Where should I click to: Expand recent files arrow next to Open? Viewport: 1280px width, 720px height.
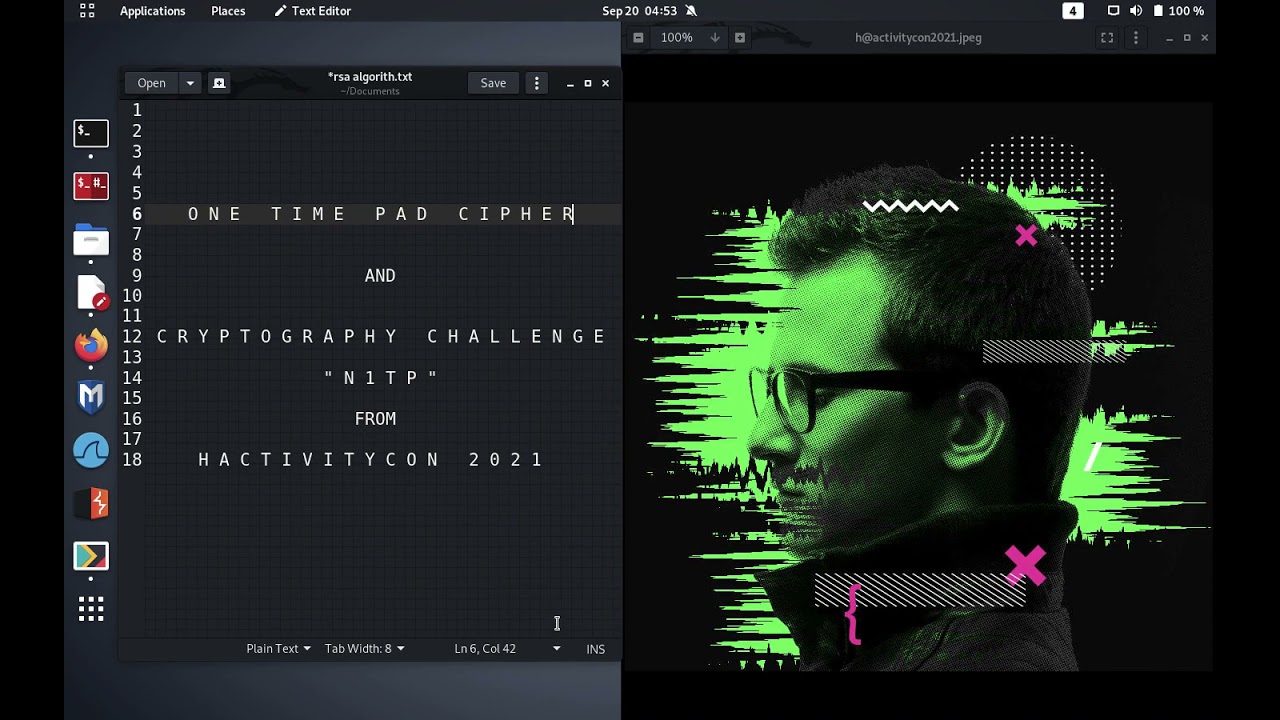click(190, 83)
